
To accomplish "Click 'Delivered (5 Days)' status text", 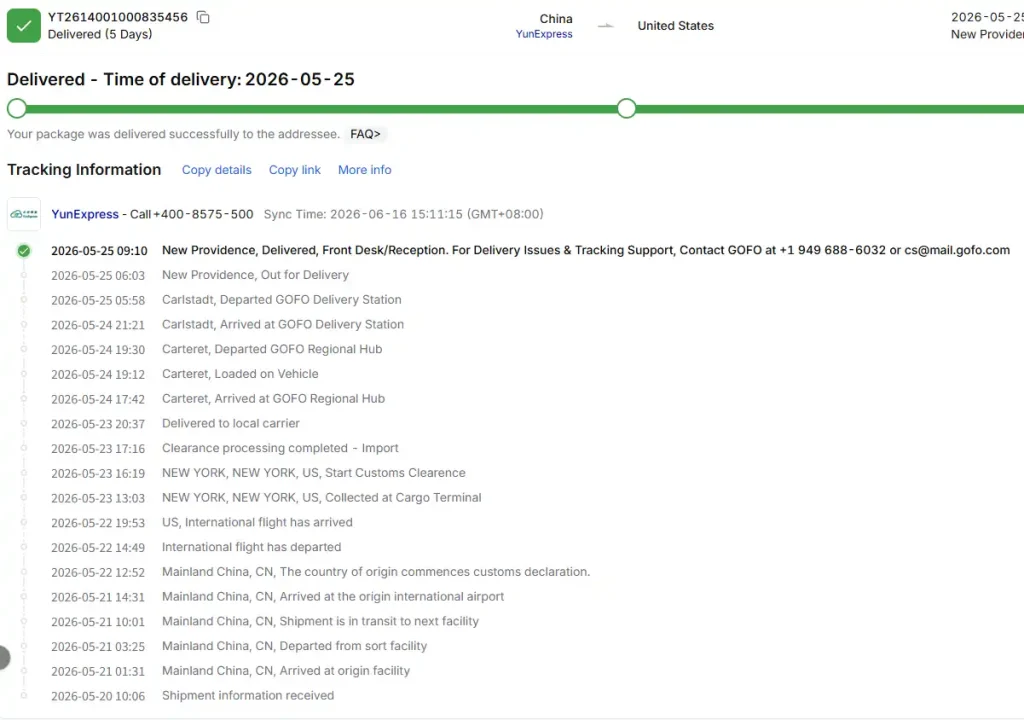I will 100,34.
